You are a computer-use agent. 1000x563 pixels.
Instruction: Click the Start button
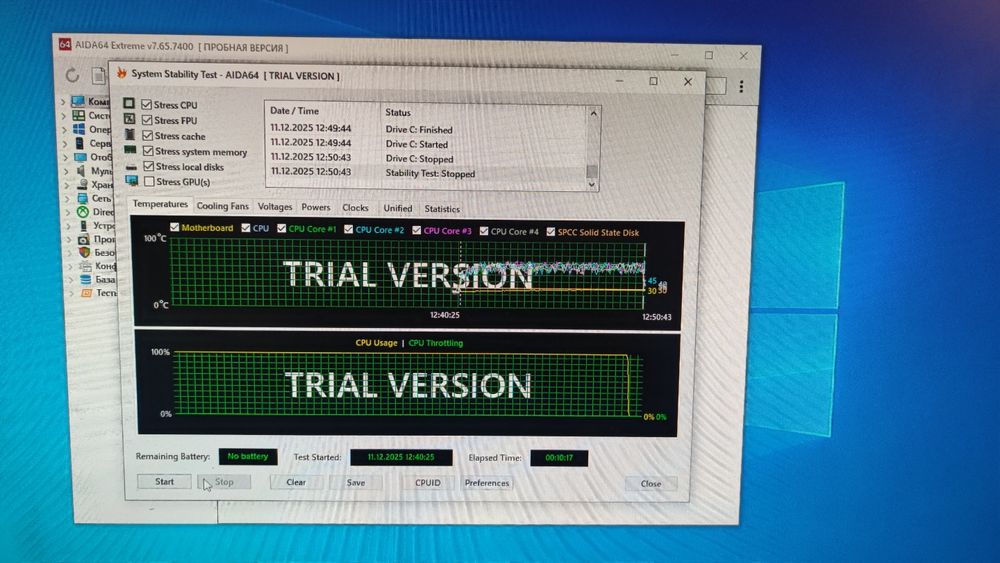(x=164, y=481)
